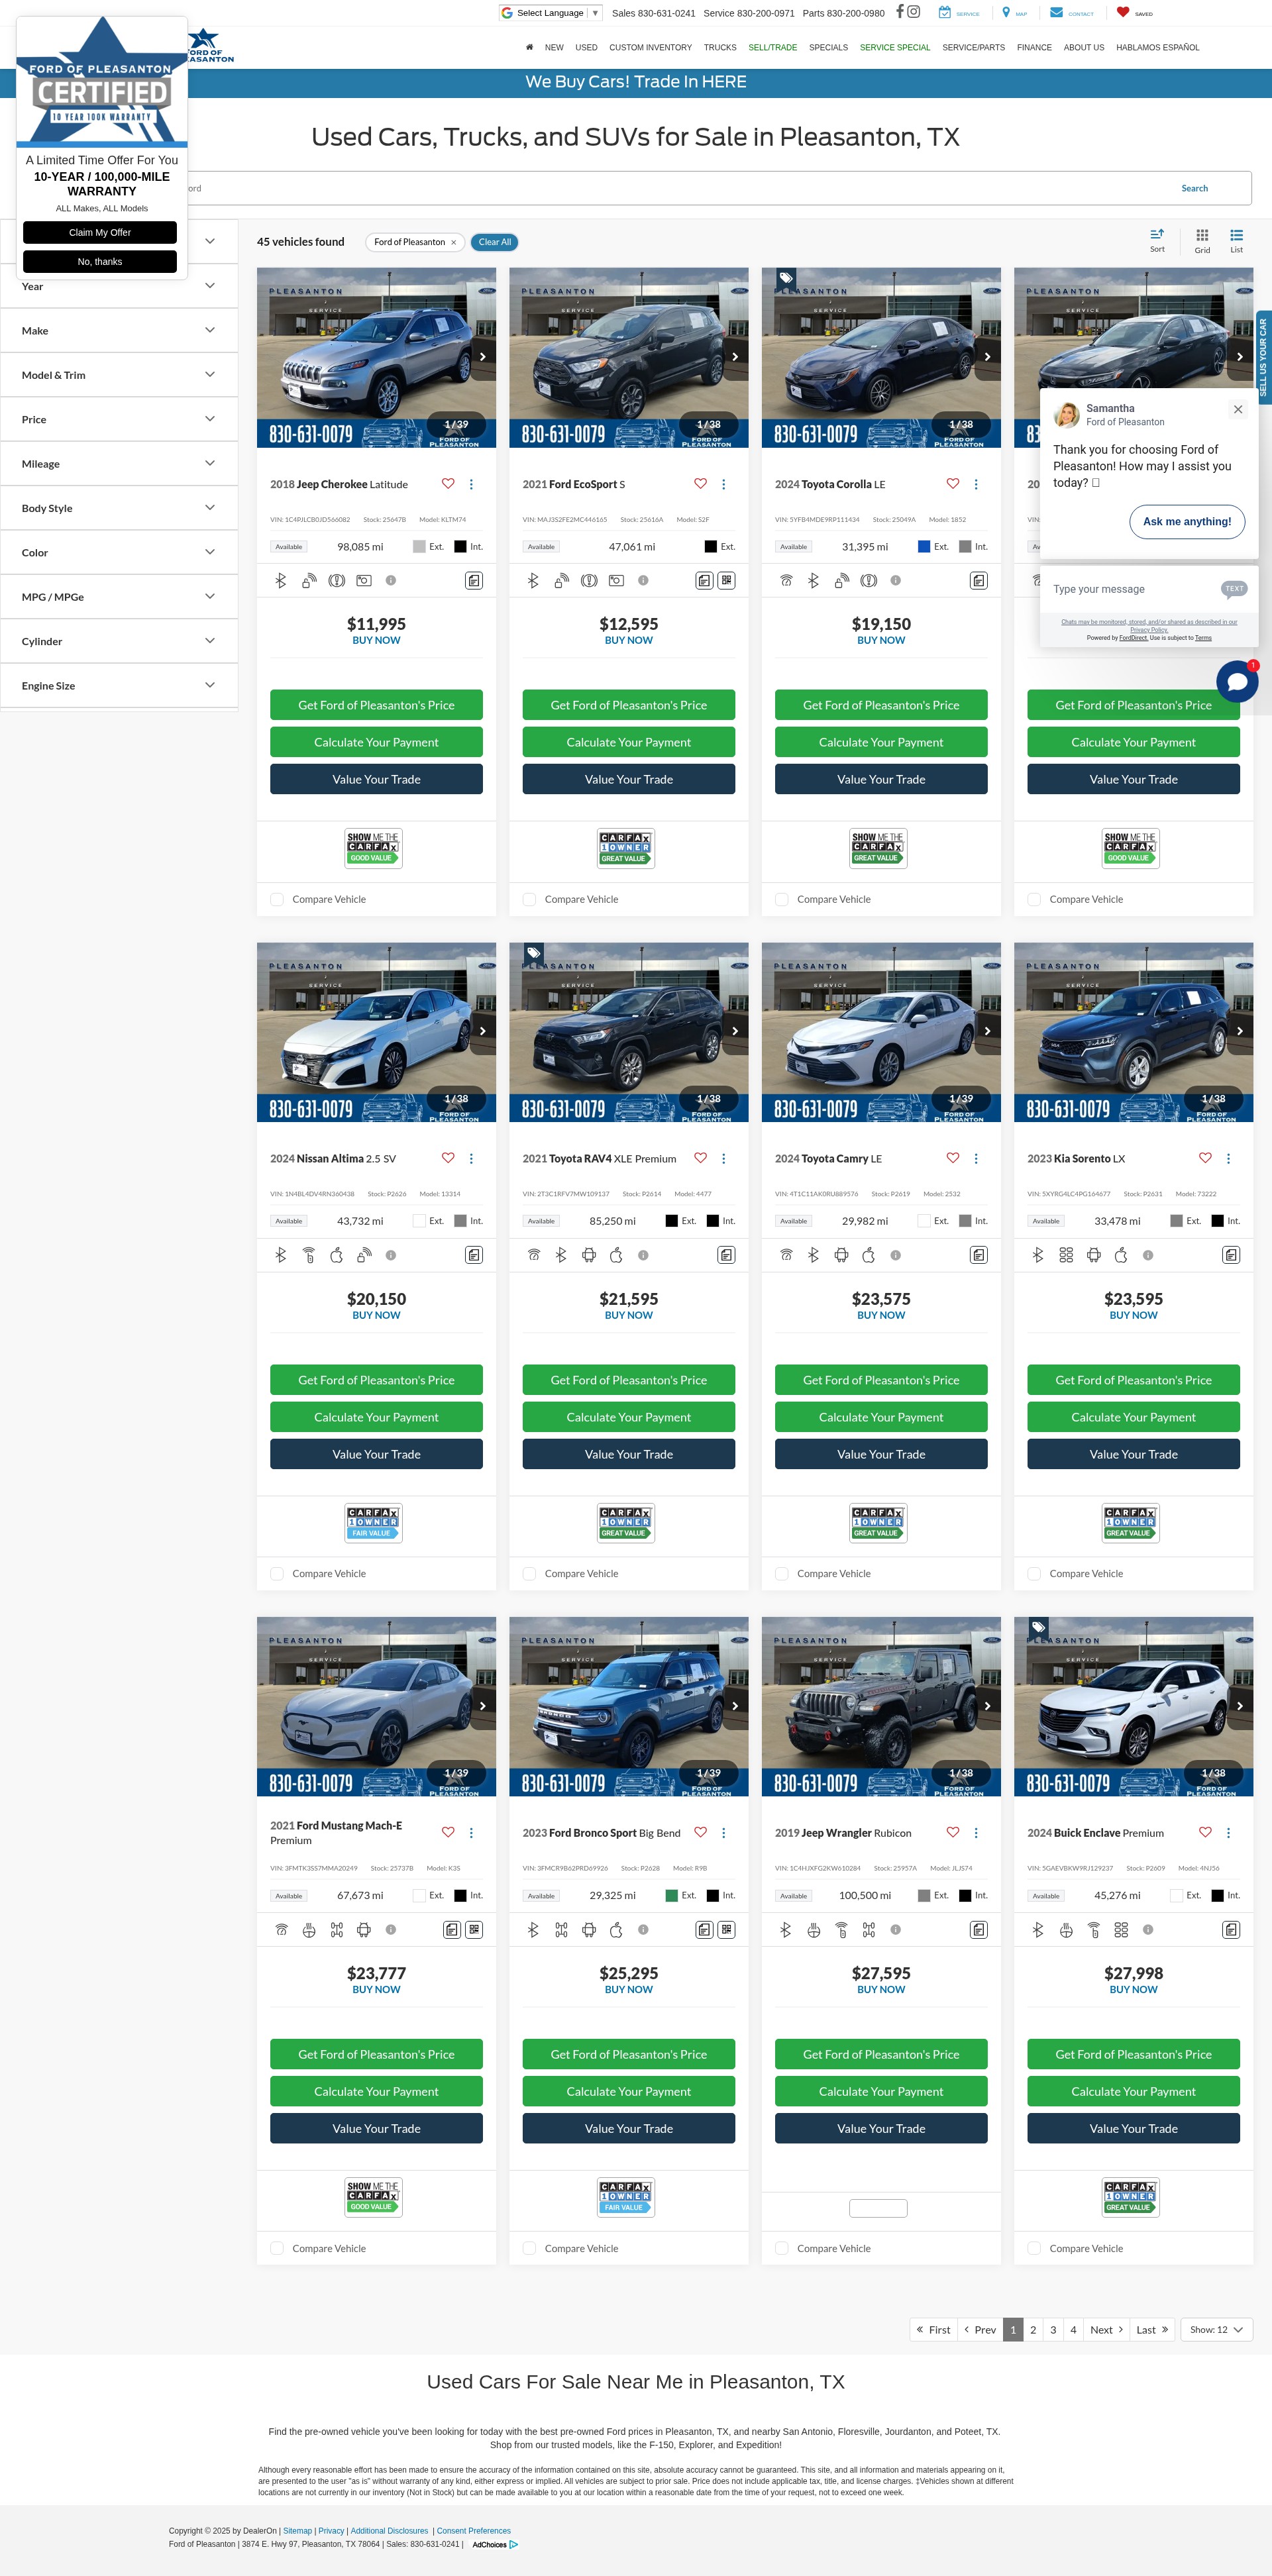Open the Show: 12 per-page dropdown
1272x2576 pixels.
(x=1216, y=2329)
